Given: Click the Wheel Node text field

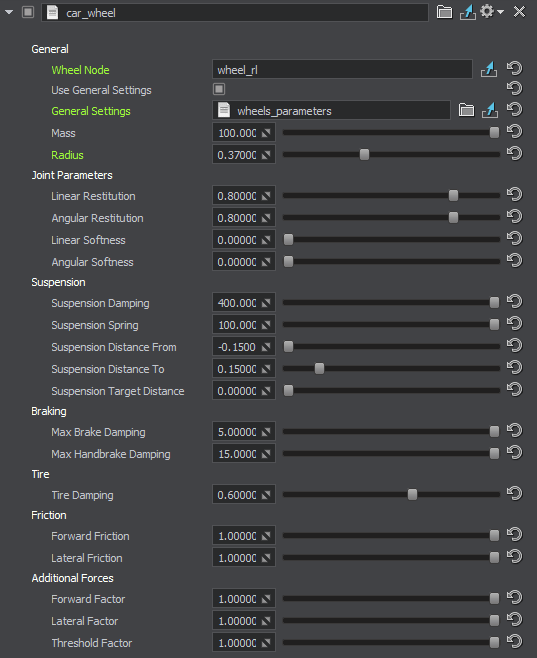Looking at the screenshot, I should point(342,69).
